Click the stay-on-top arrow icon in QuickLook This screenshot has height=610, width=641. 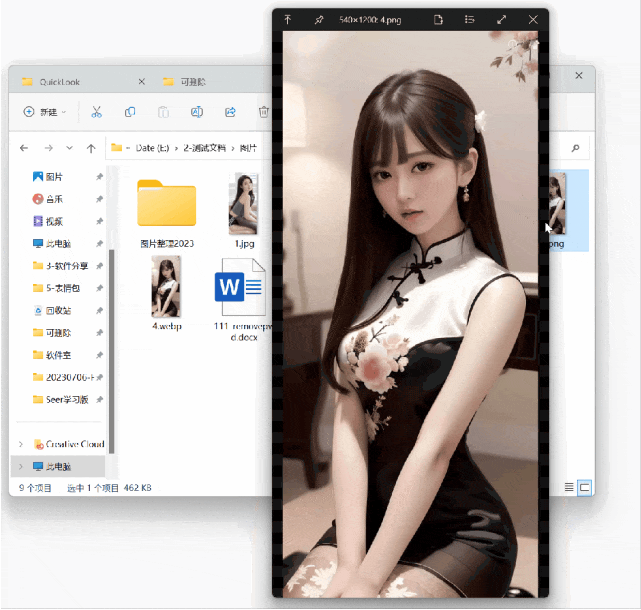pos(288,20)
